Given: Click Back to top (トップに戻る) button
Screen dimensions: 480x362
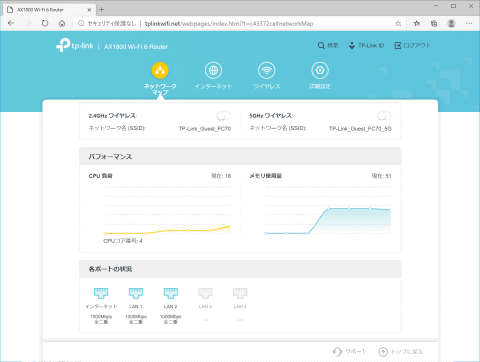Looking at the screenshot, I should click(x=401, y=351).
